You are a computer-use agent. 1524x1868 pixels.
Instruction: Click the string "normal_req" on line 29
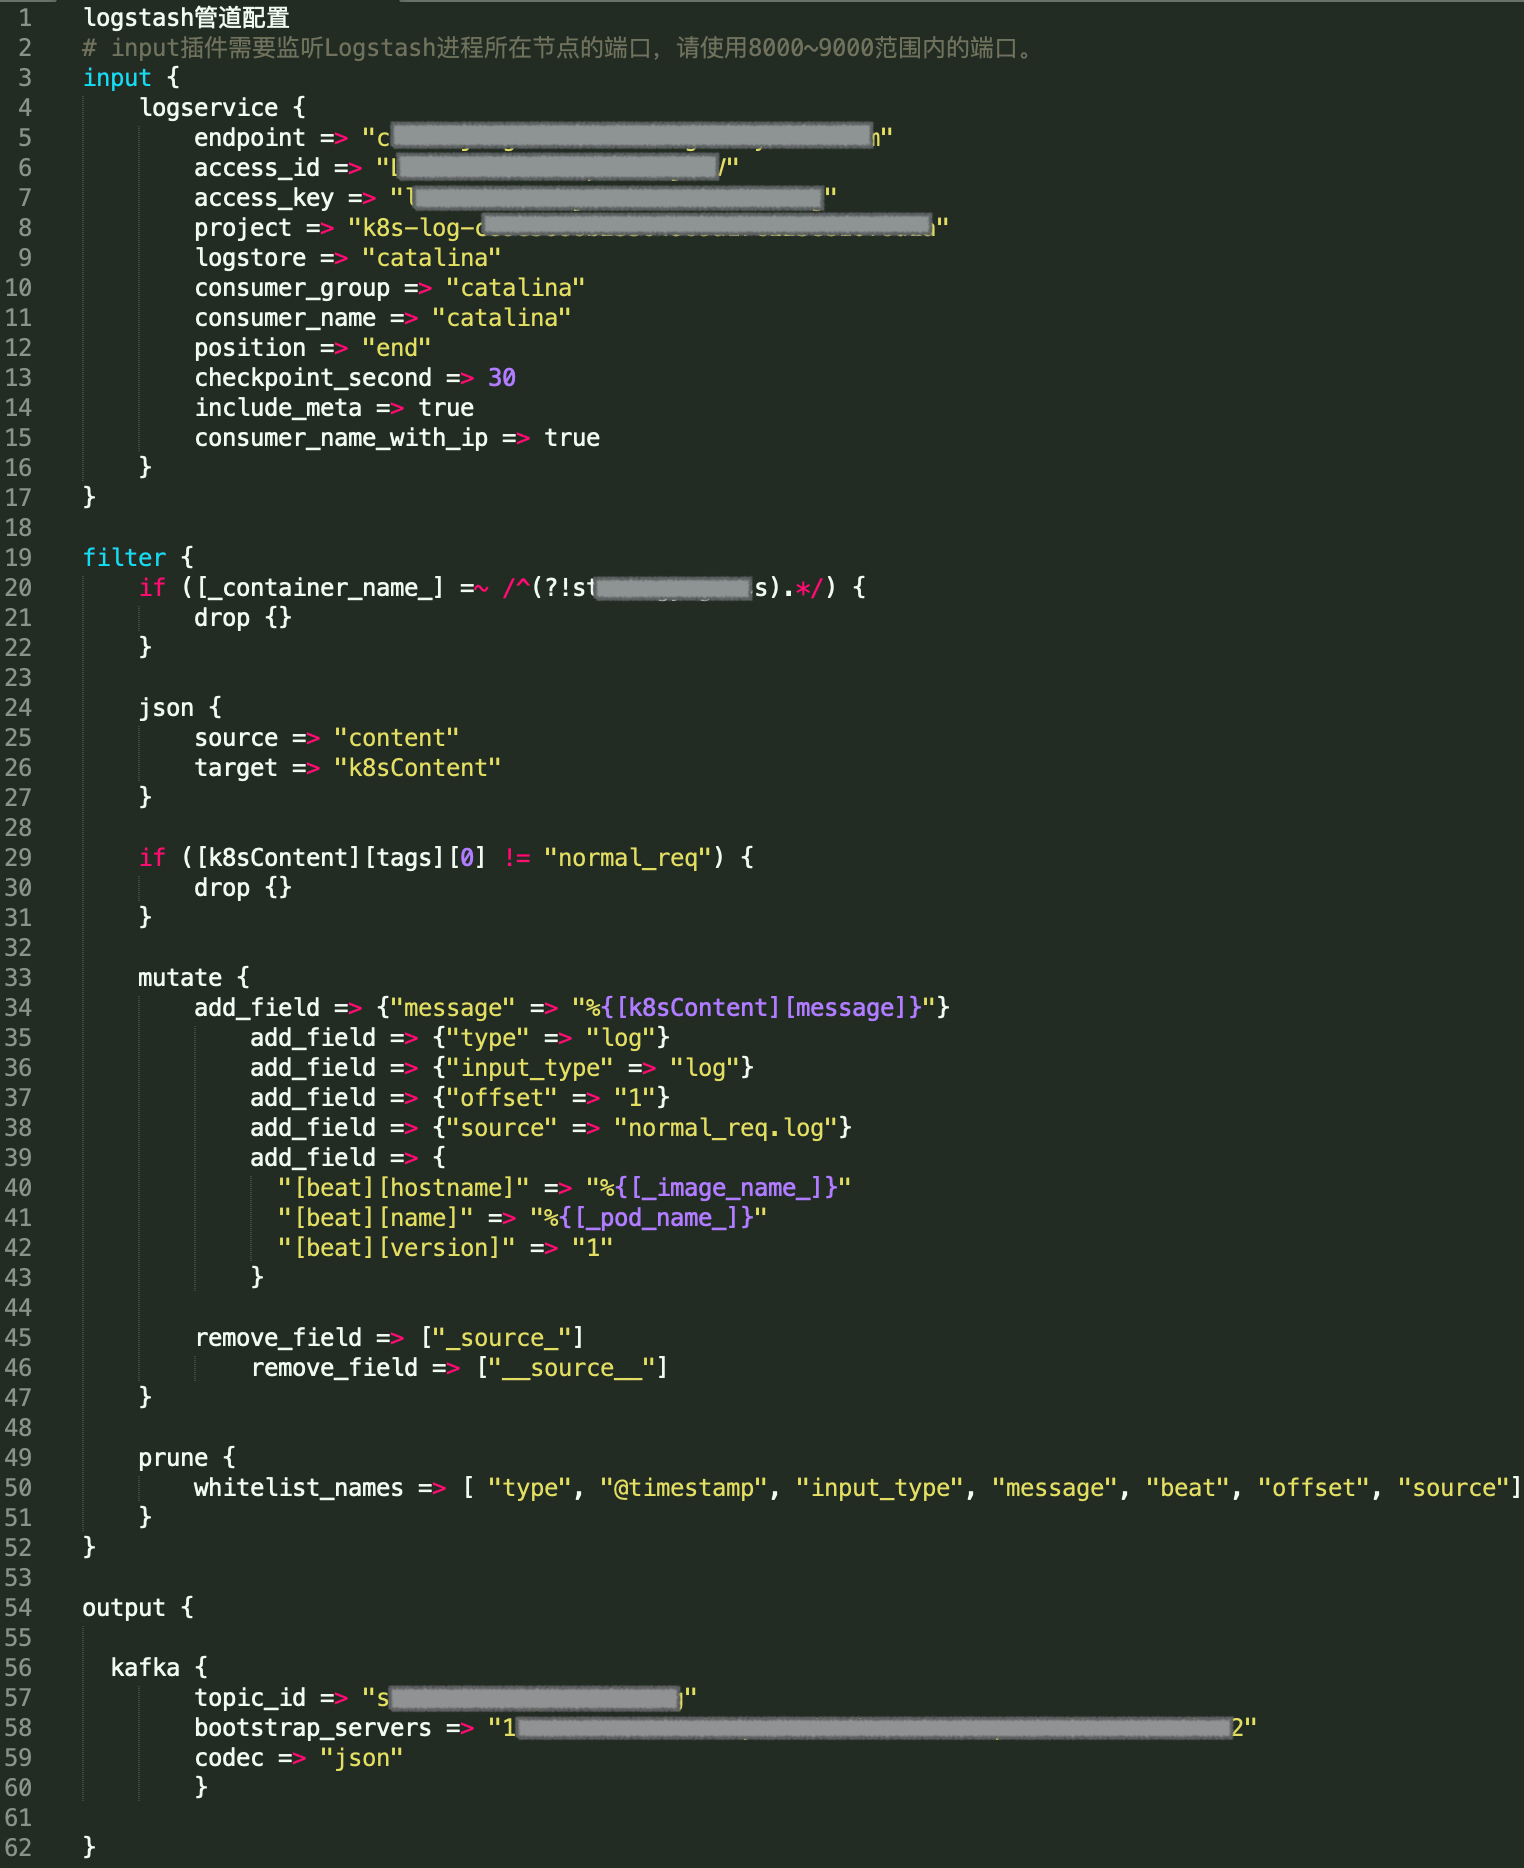pos(628,857)
